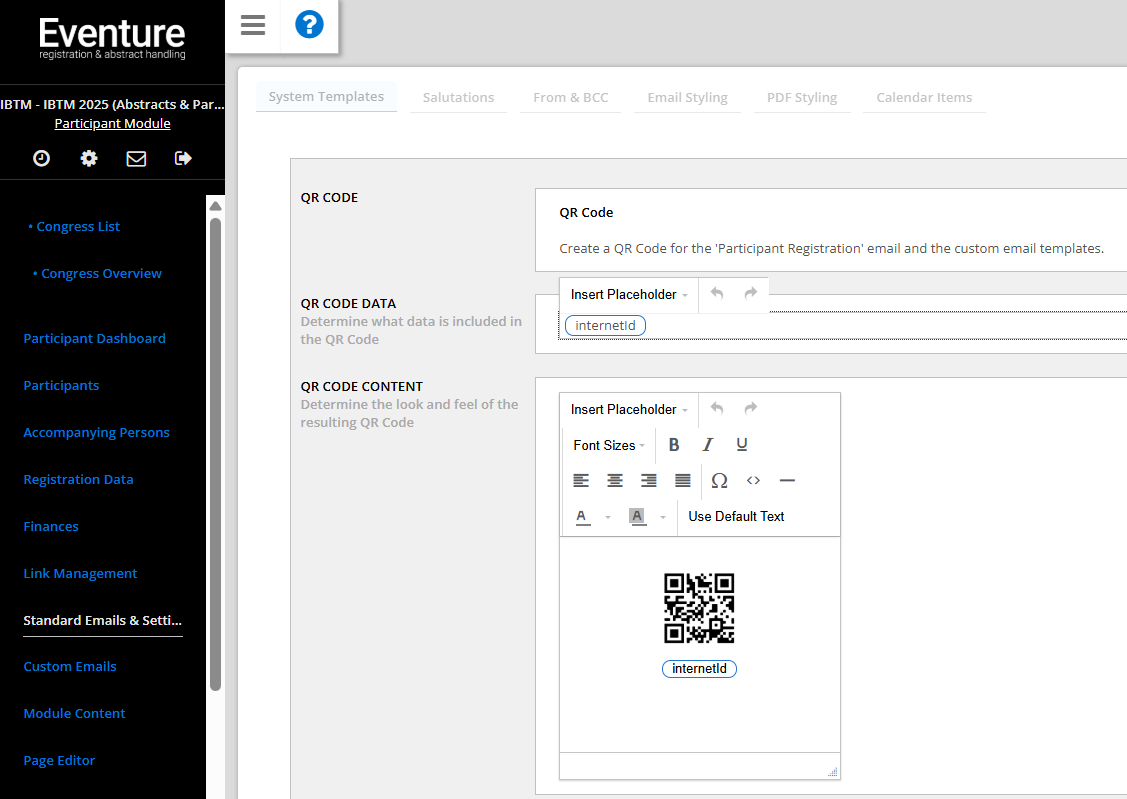Image resolution: width=1127 pixels, height=799 pixels.
Task: Click the envelope mail icon in sidebar
Action: click(136, 158)
